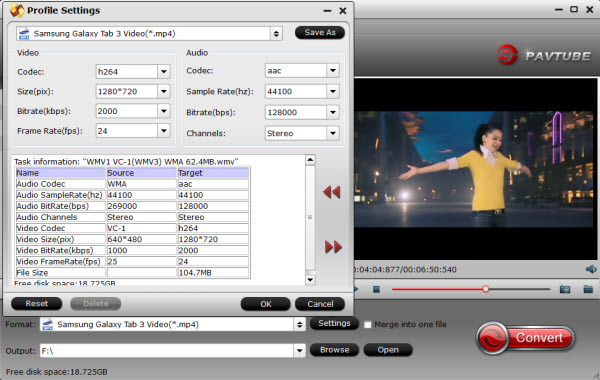This screenshot has height=380, width=600.
Task: Open the Video Bitrate 2000 dropdown
Action: click(x=164, y=111)
